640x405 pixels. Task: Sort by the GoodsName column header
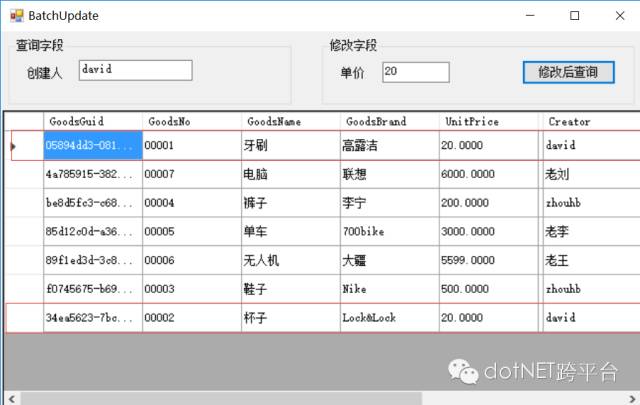pos(291,121)
